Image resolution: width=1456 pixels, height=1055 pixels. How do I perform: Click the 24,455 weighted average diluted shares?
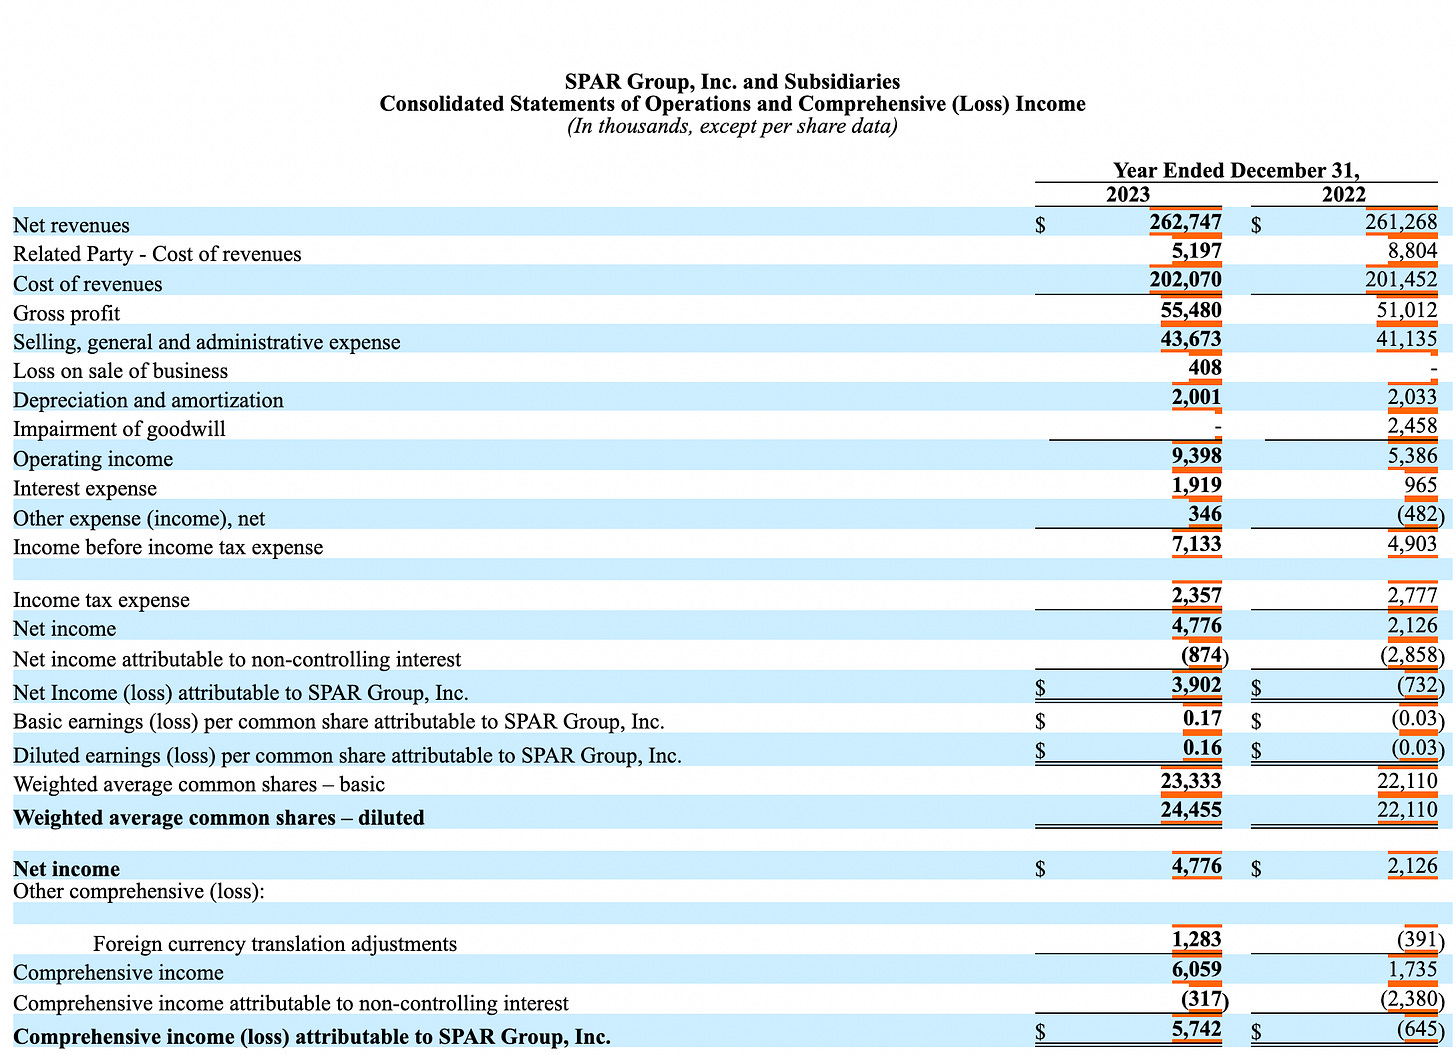[x=1191, y=809]
